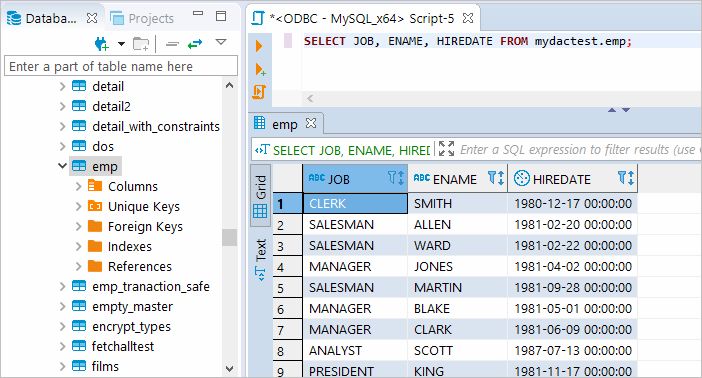Click JOB column filter sort icon

tap(396, 178)
